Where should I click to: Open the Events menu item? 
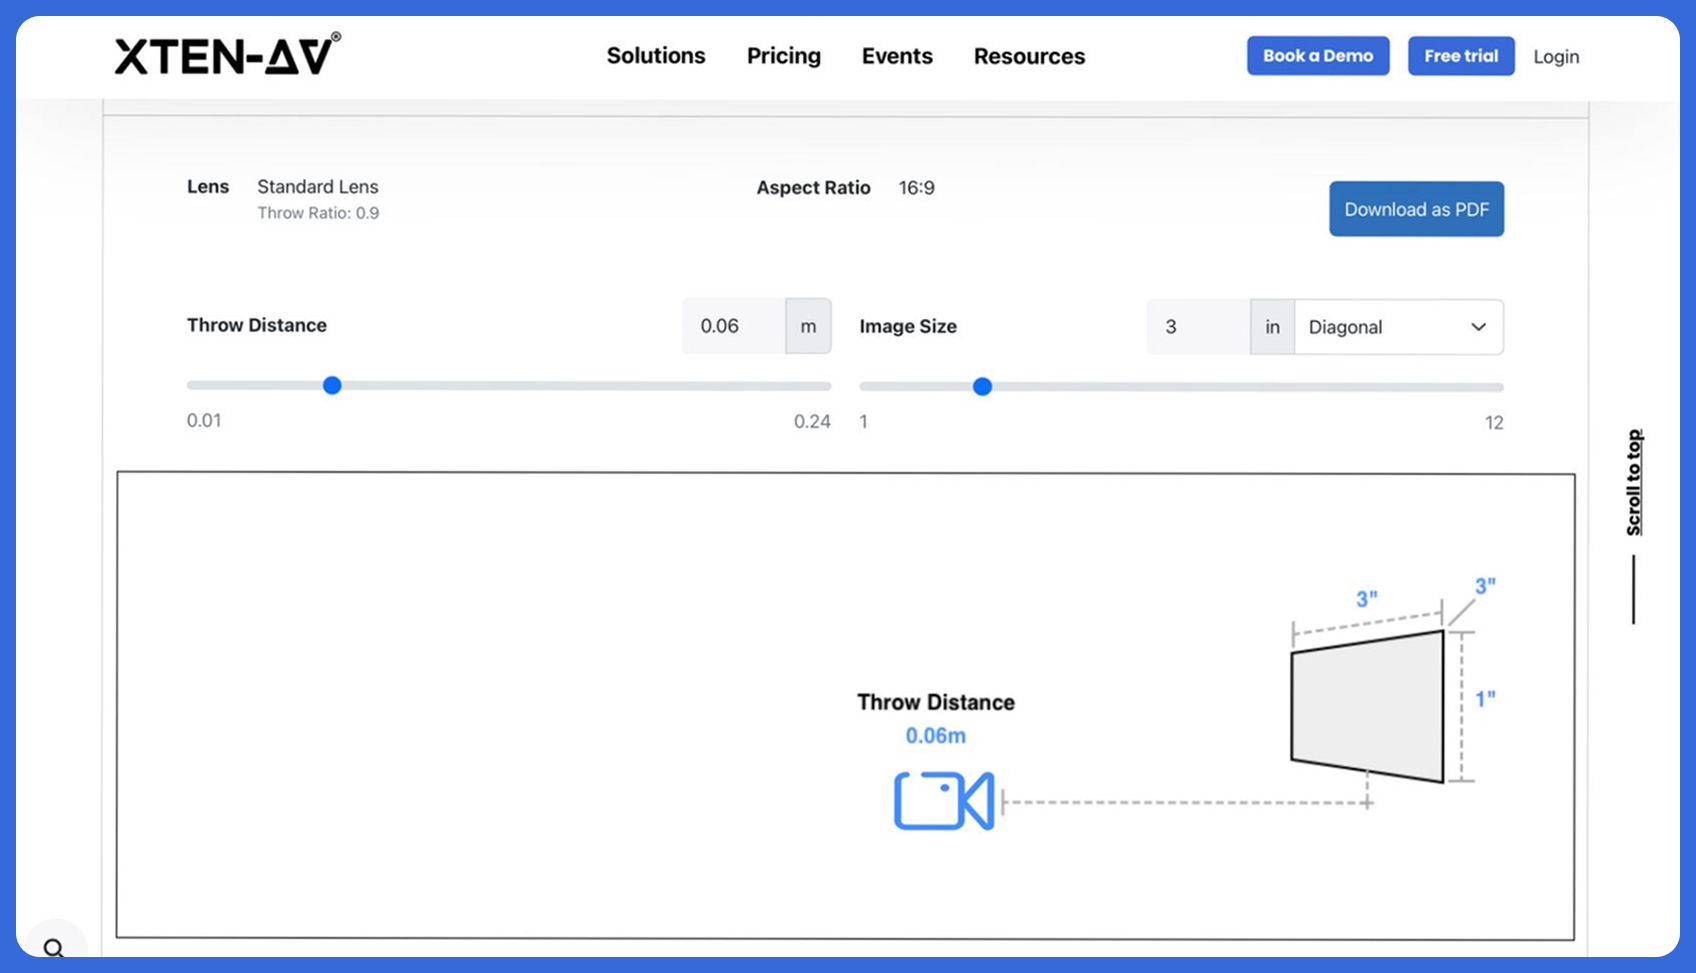pos(896,56)
